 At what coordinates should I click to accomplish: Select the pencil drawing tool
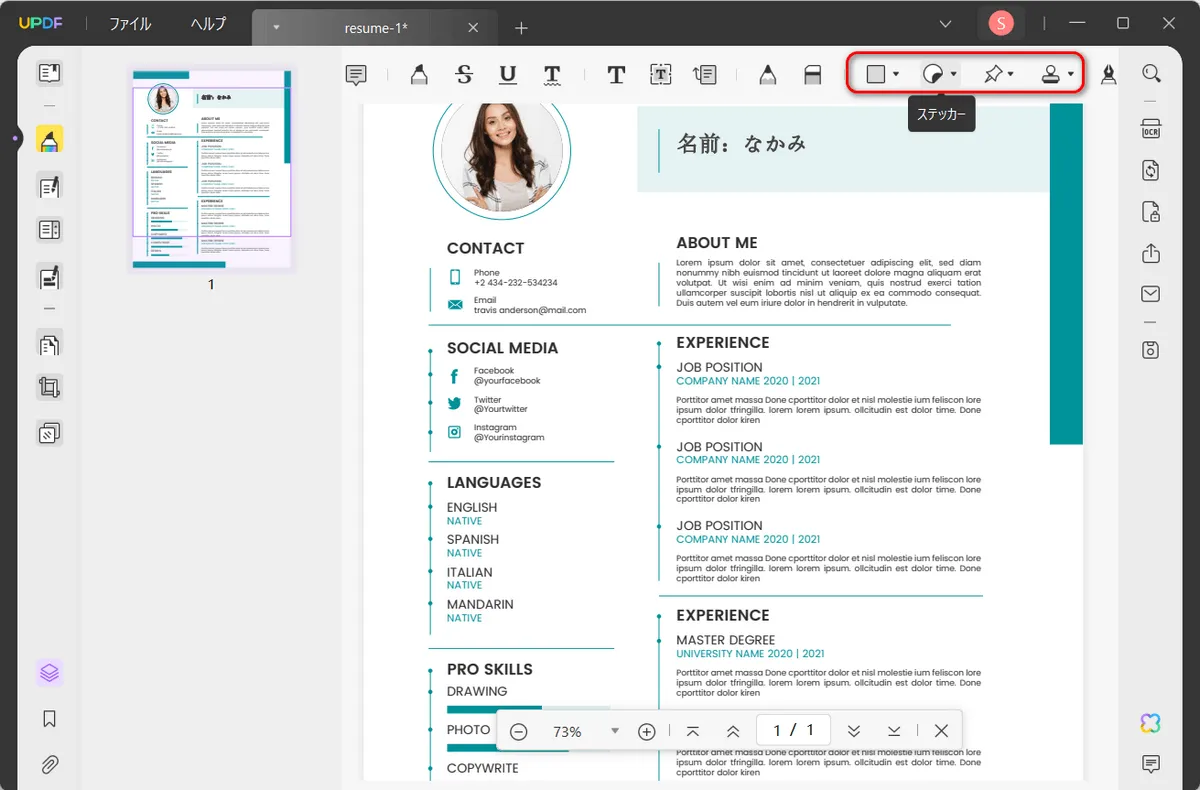click(x=767, y=74)
